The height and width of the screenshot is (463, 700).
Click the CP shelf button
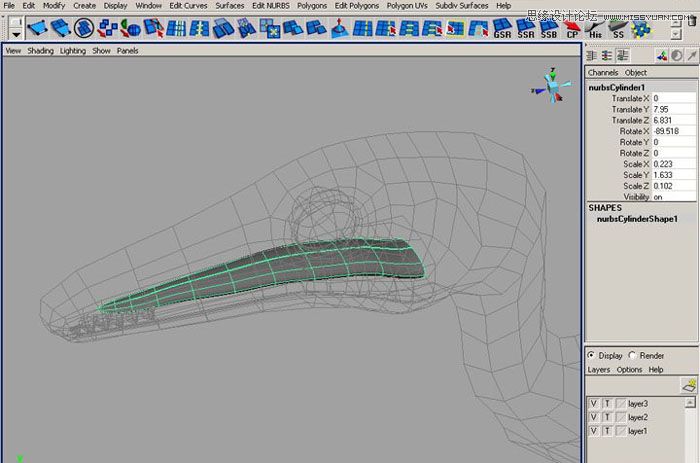click(x=573, y=28)
